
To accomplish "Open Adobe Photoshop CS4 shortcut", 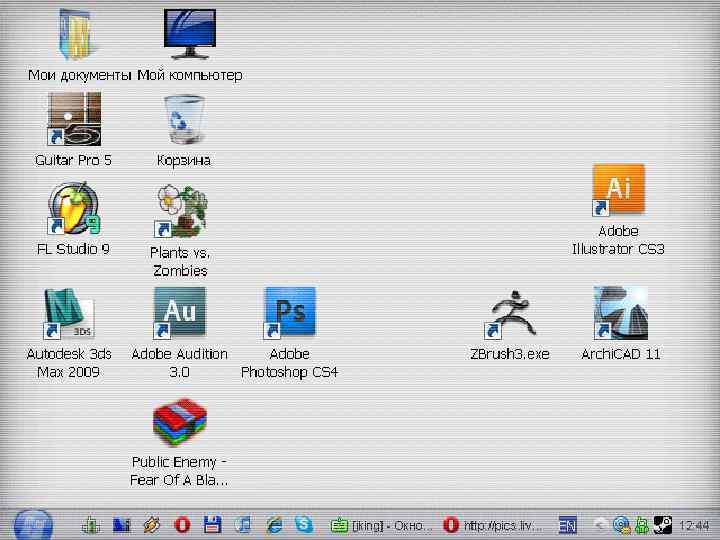I will (290, 313).
